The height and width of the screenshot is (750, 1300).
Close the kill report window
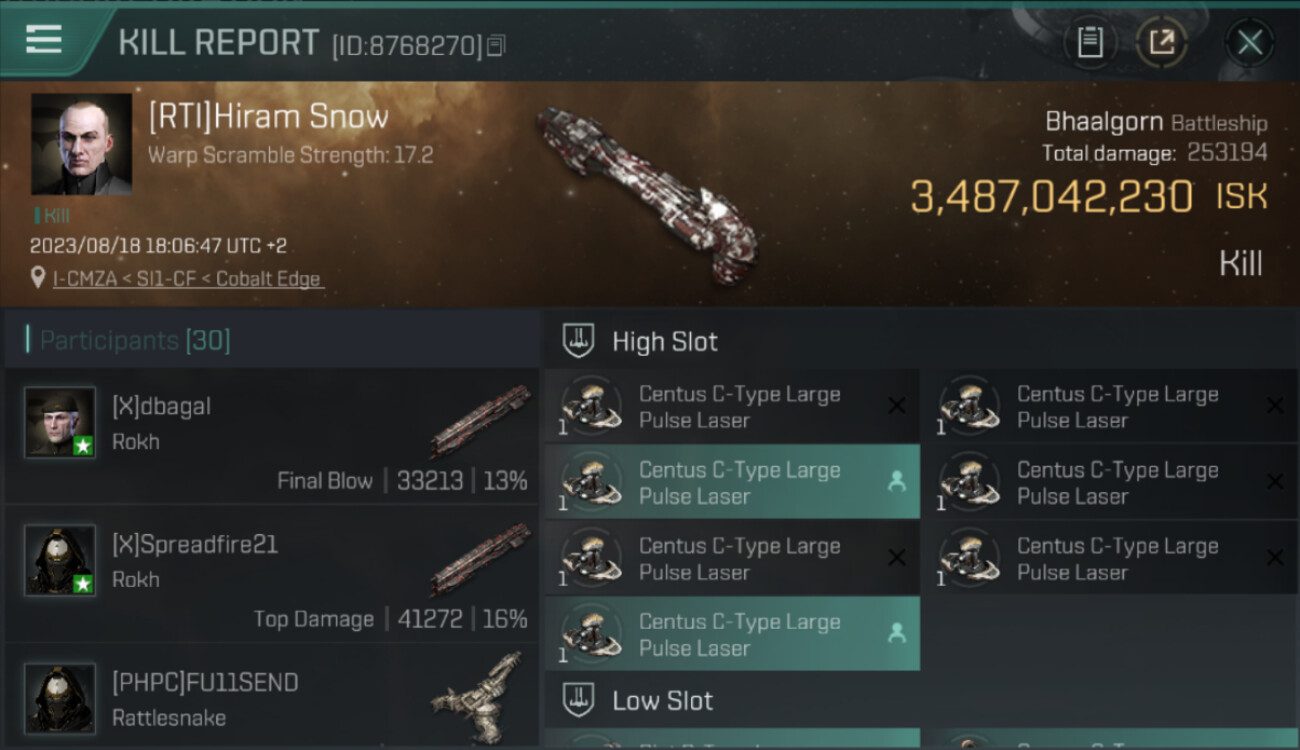tap(1249, 42)
